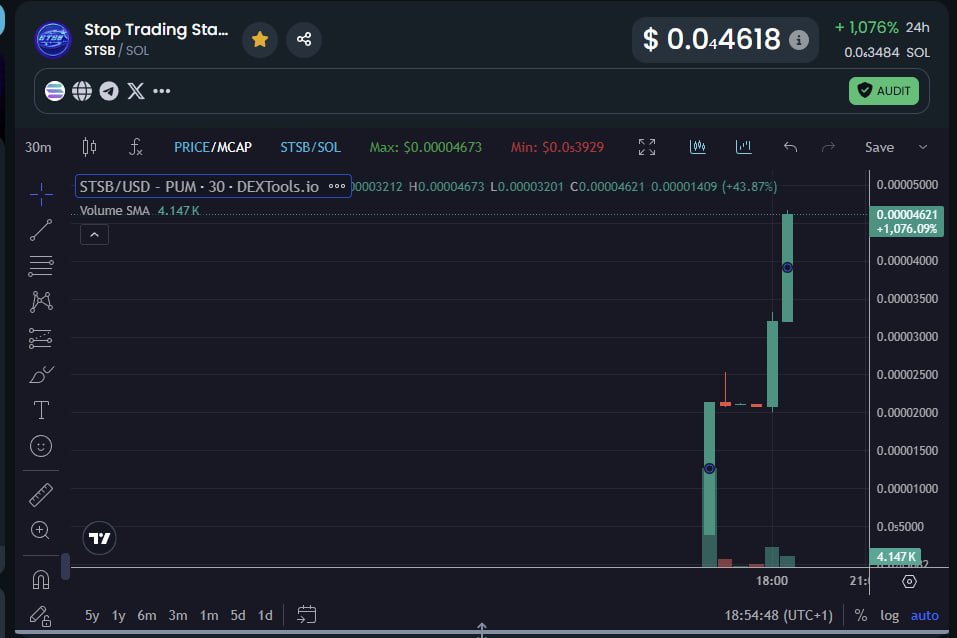Viewport: 957px width, 638px height.
Task: Click the trade marker on latest candle
Action: point(787,267)
